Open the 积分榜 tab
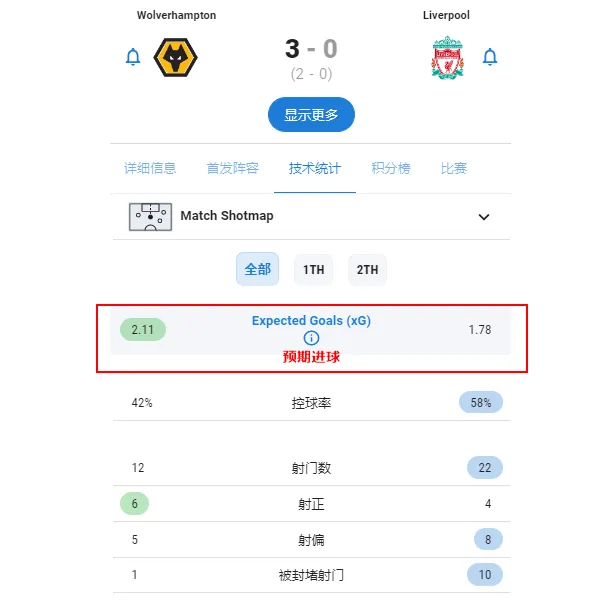The width and height of the screenshot is (600, 600). tap(391, 168)
